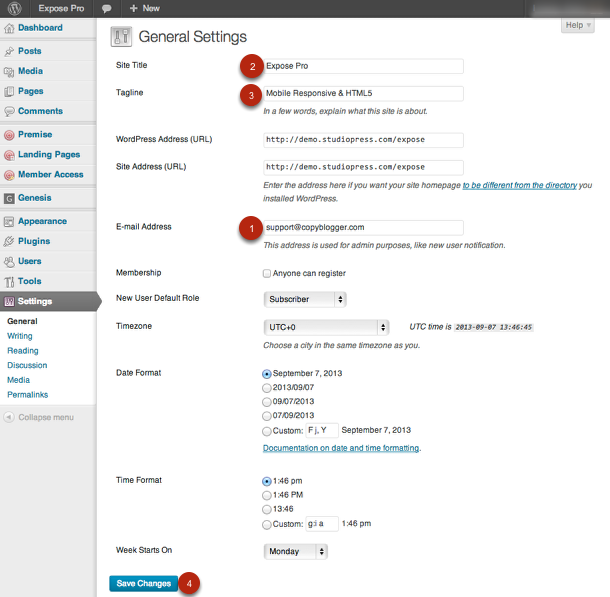The image size is (610, 597).
Task: Click the Appearance icon in the sidebar
Action: pyautogui.click(x=9, y=222)
